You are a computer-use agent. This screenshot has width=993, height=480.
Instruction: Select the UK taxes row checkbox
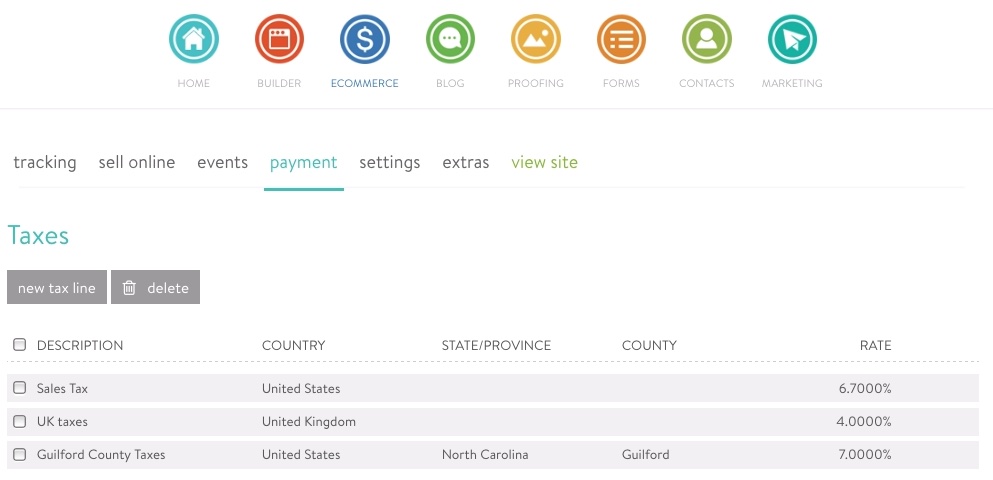[20, 421]
